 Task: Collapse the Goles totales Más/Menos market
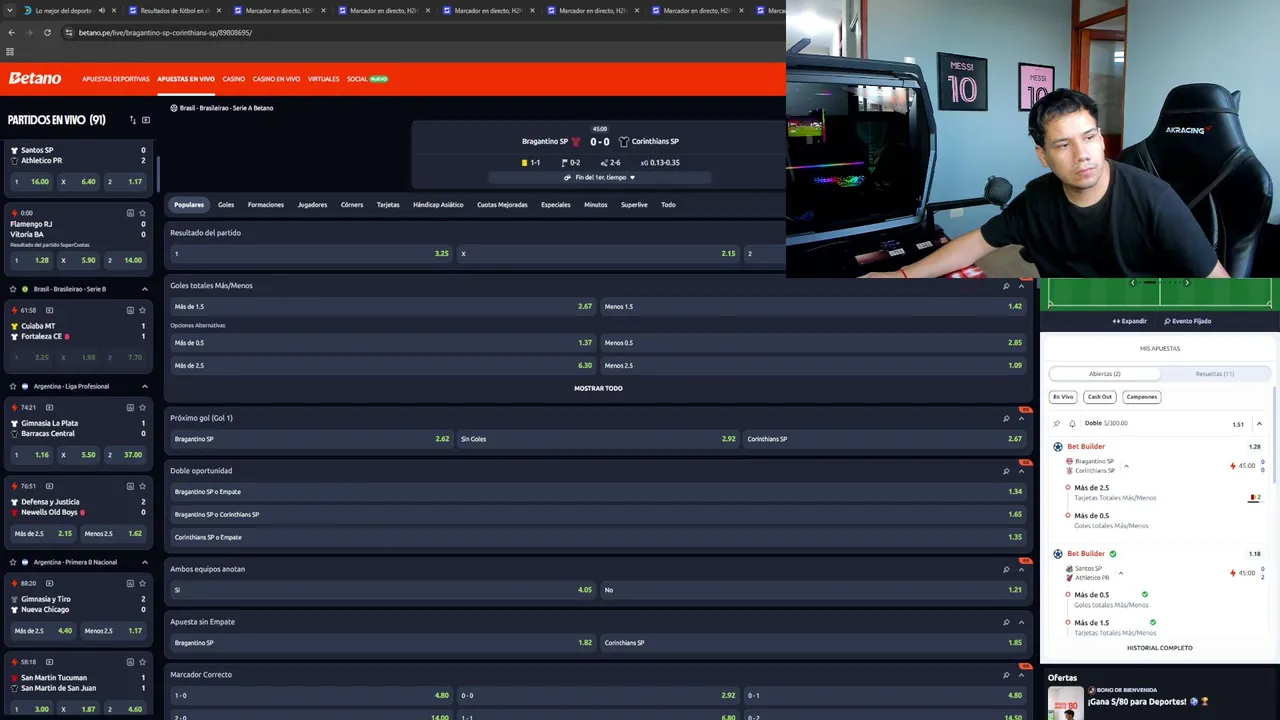pos(1021,286)
